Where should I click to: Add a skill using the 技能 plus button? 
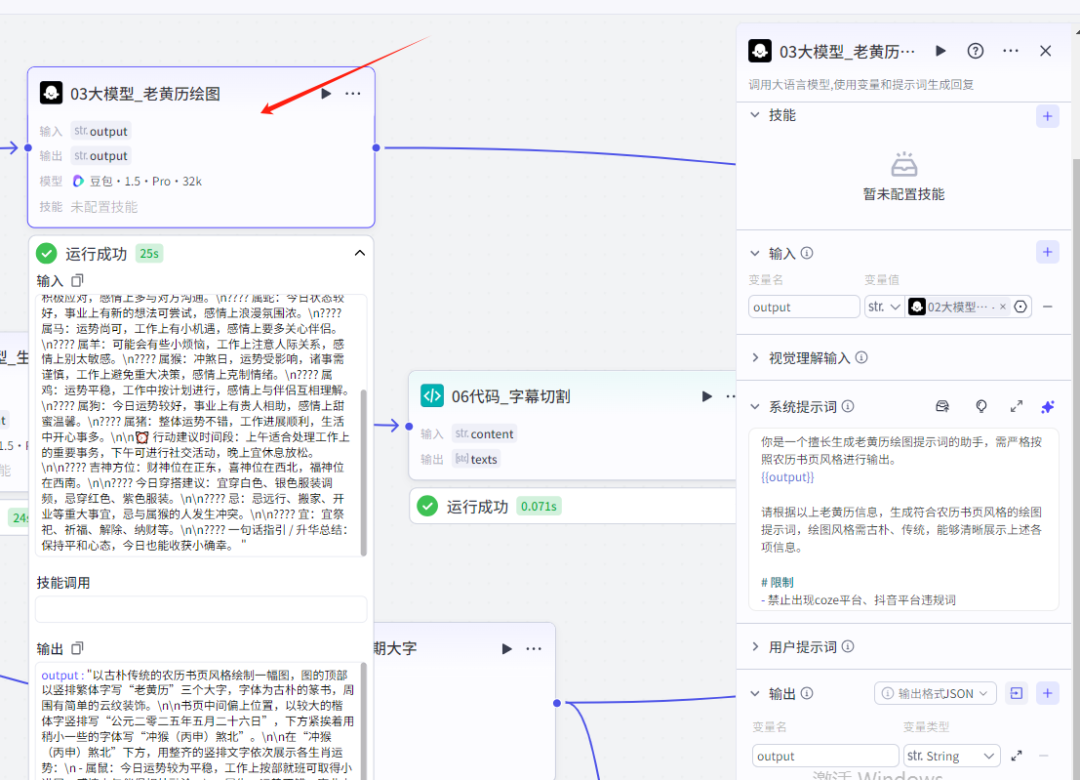[x=1047, y=116]
